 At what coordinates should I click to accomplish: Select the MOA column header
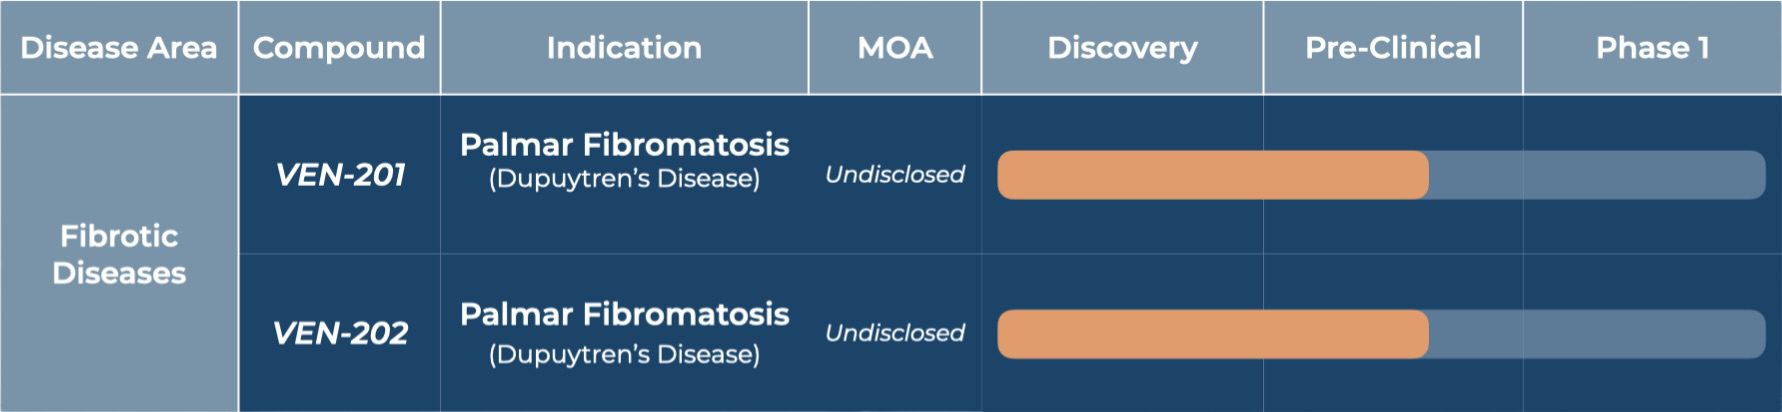(x=895, y=48)
